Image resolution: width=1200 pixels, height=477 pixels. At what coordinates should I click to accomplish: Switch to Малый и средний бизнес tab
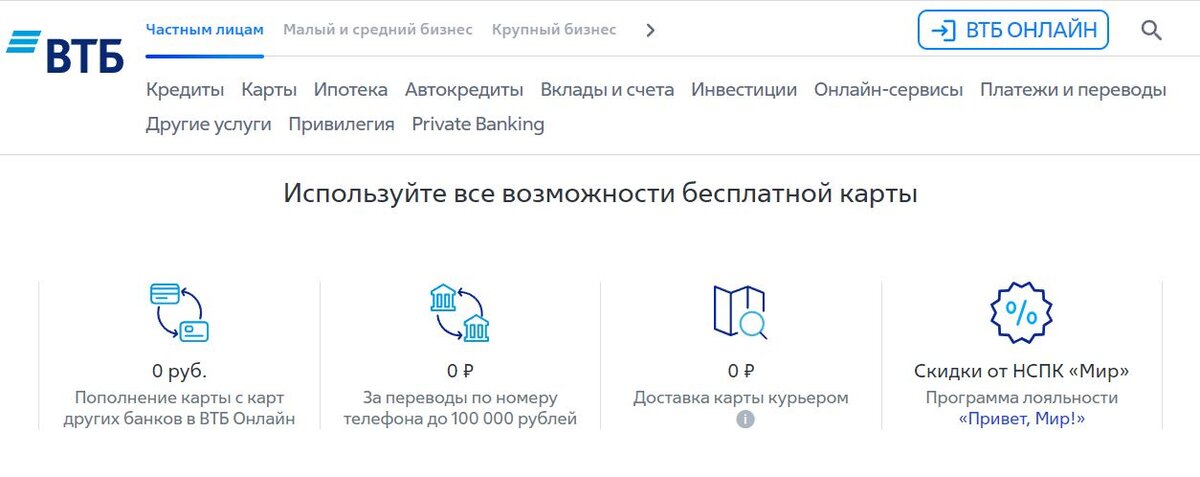(x=378, y=29)
